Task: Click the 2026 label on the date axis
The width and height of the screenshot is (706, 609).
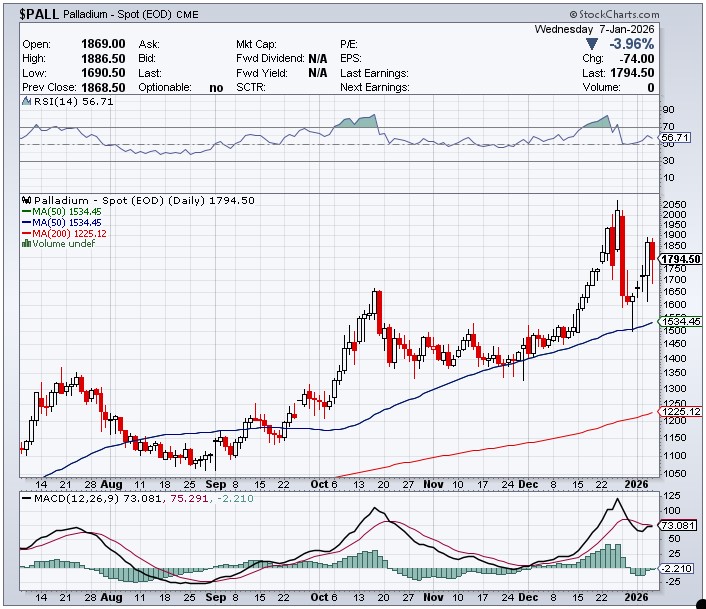Action: (637, 483)
